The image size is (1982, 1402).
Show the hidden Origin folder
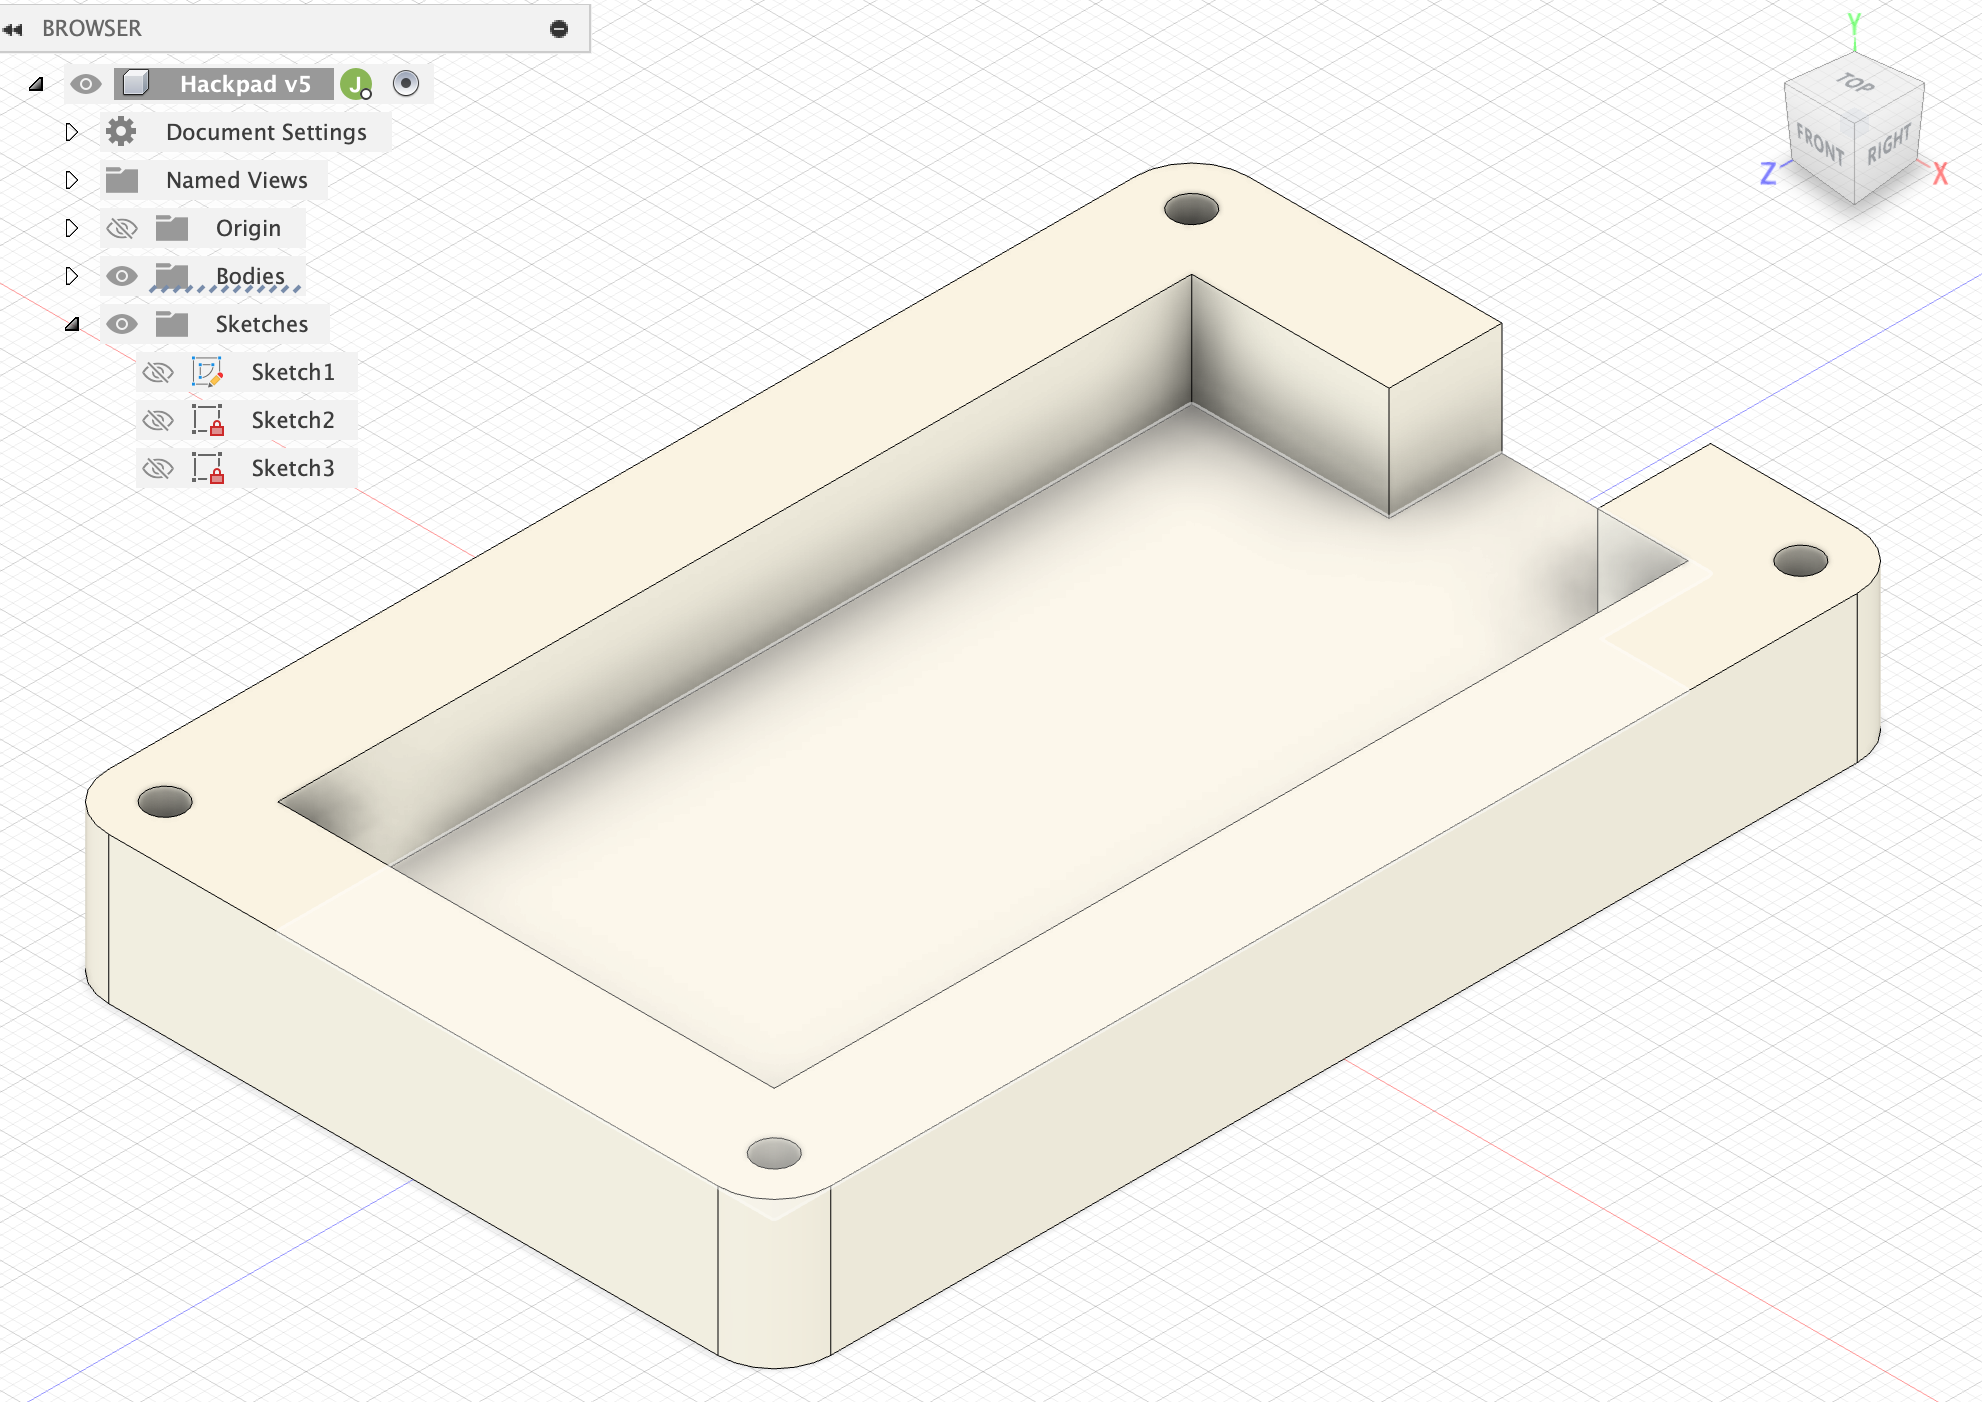pos(121,228)
